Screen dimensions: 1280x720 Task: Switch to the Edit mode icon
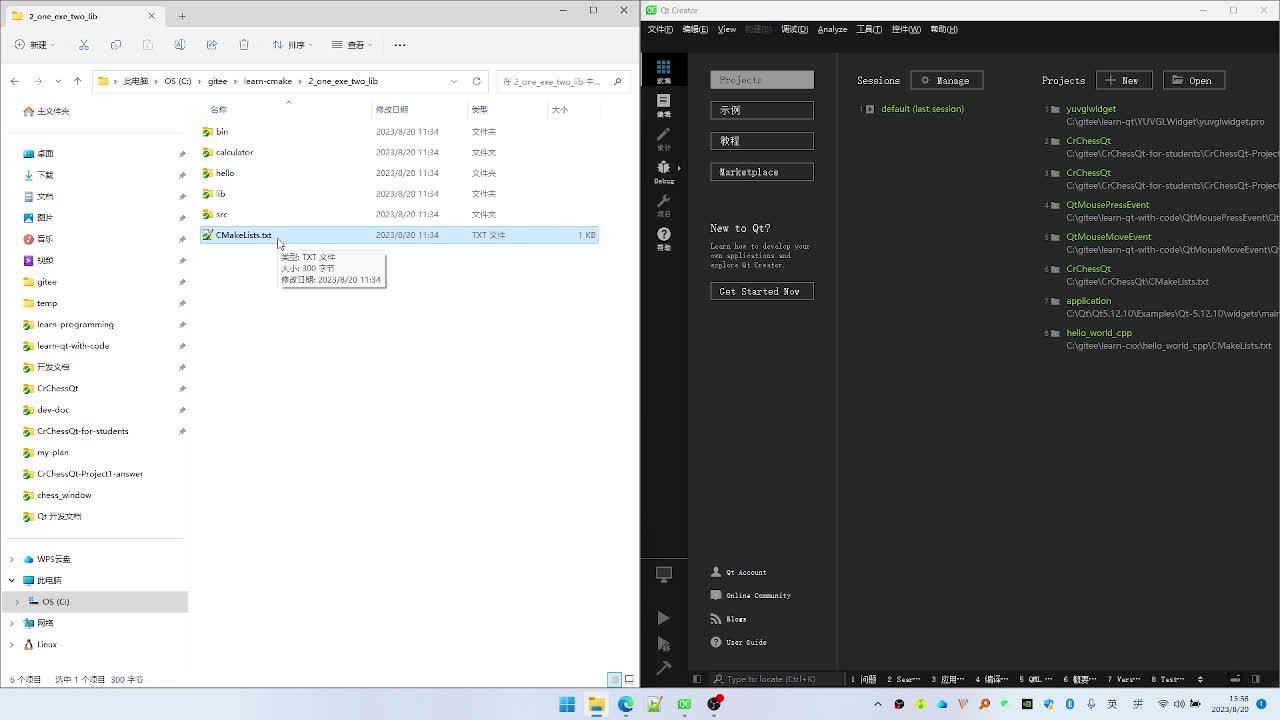[x=663, y=100]
